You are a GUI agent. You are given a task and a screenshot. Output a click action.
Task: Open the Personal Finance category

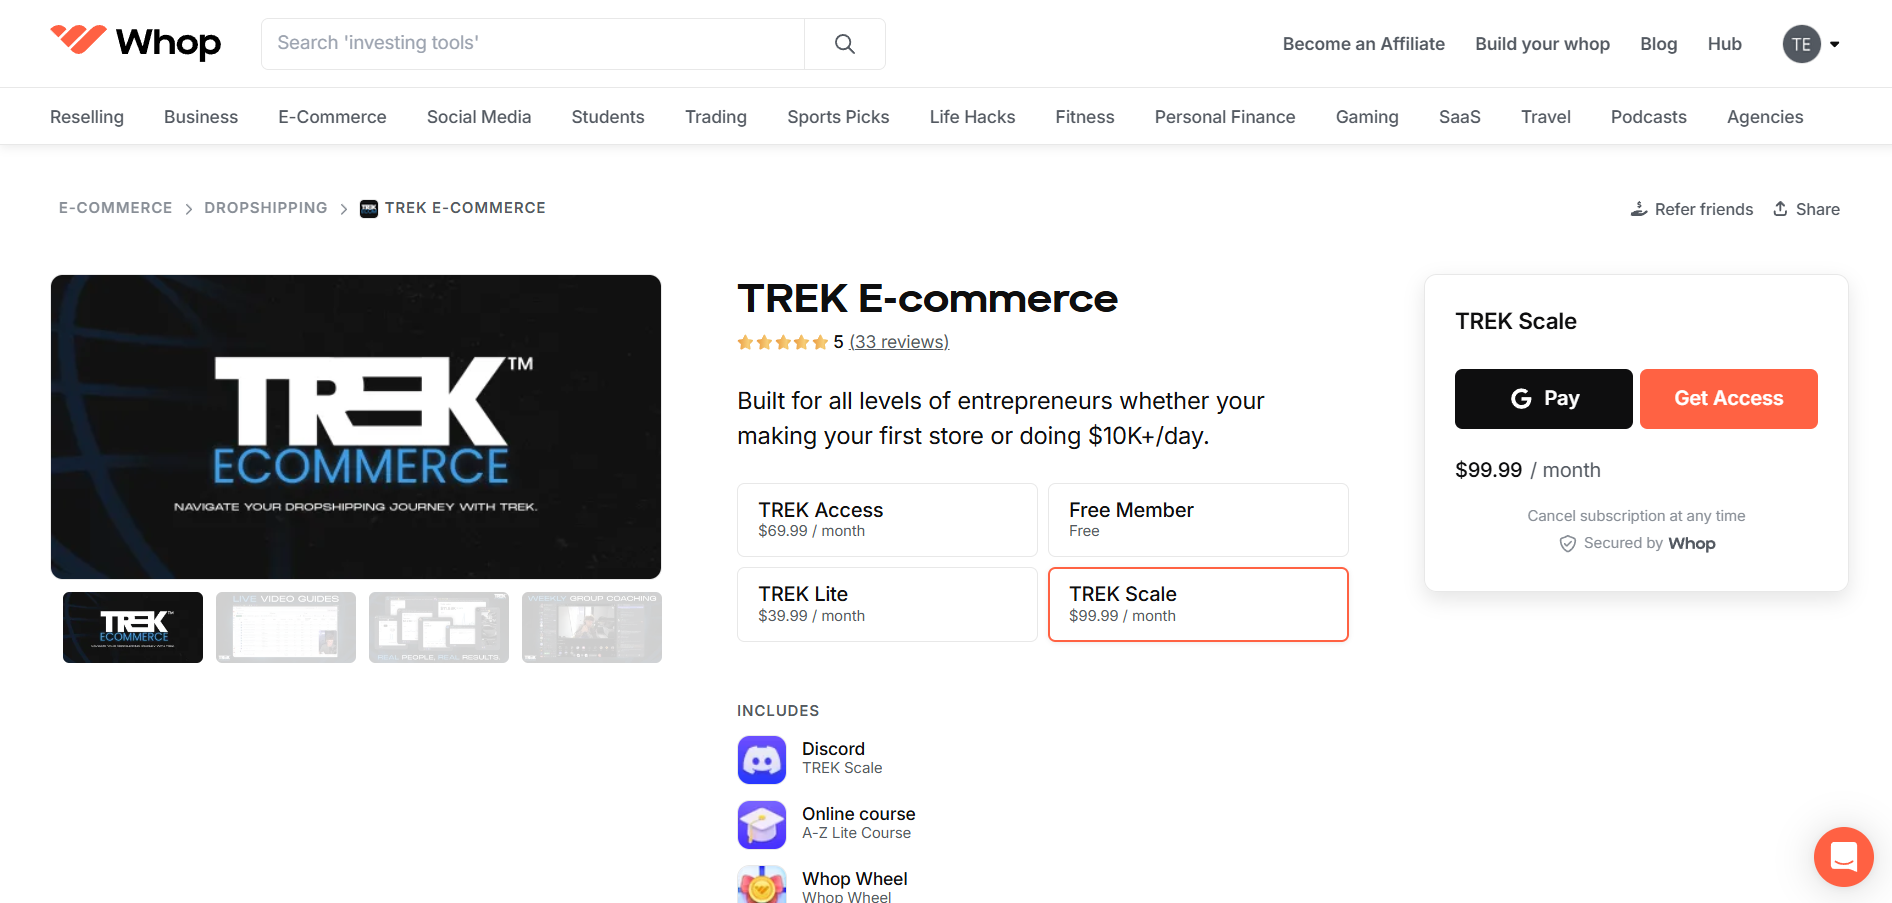[1224, 116]
